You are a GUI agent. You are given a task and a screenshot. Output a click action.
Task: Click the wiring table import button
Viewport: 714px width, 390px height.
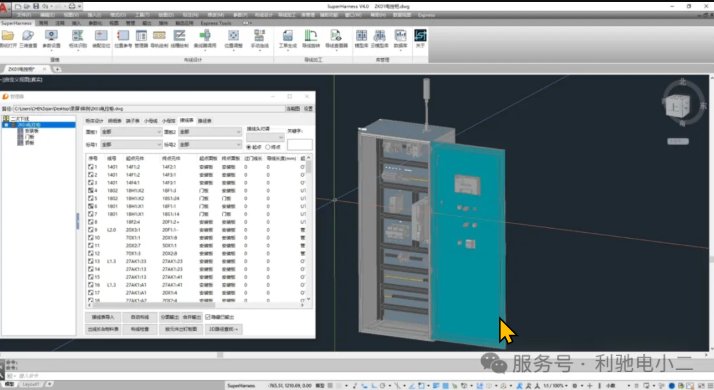pos(103,317)
